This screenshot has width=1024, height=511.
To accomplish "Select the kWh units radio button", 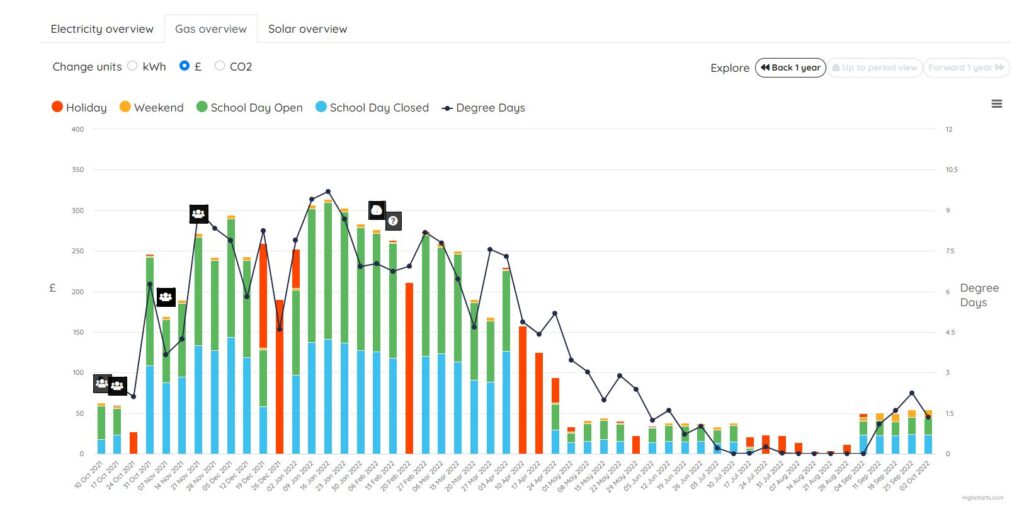I will coord(132,66).
